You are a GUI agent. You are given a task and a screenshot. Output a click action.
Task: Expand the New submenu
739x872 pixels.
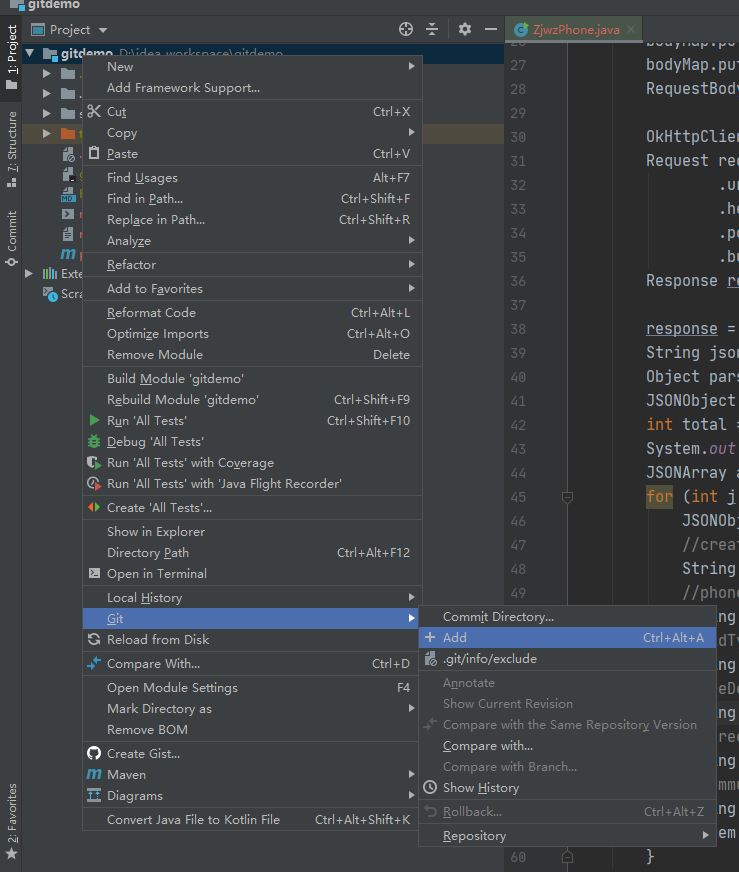(252, 67)
